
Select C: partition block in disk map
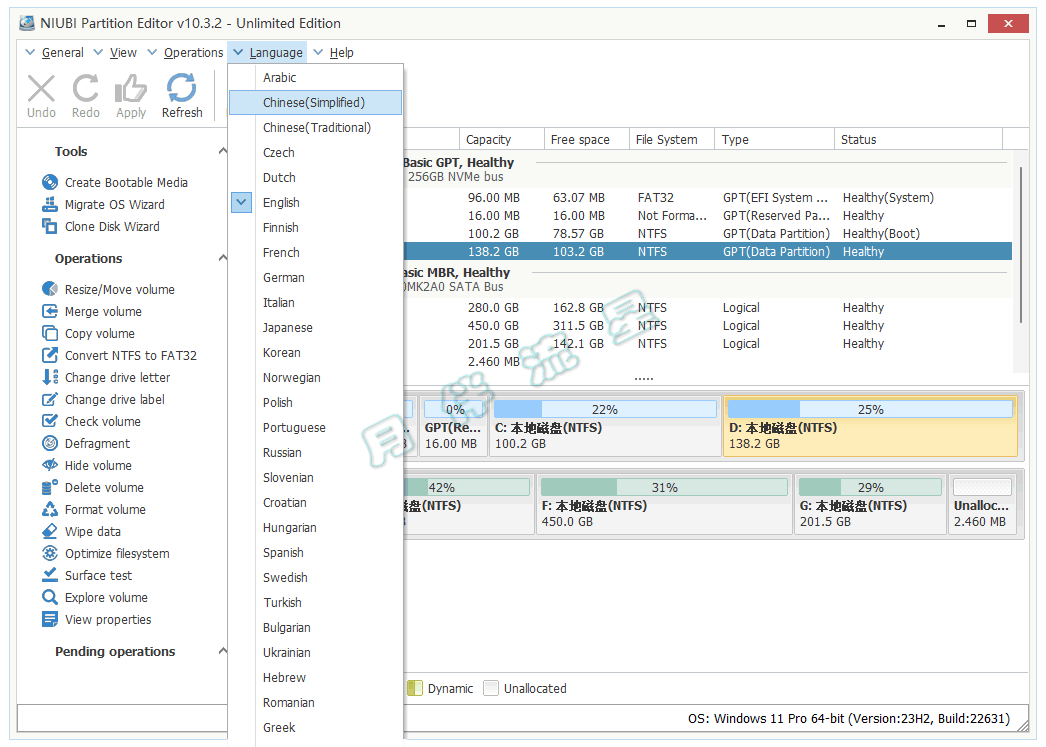605,426
